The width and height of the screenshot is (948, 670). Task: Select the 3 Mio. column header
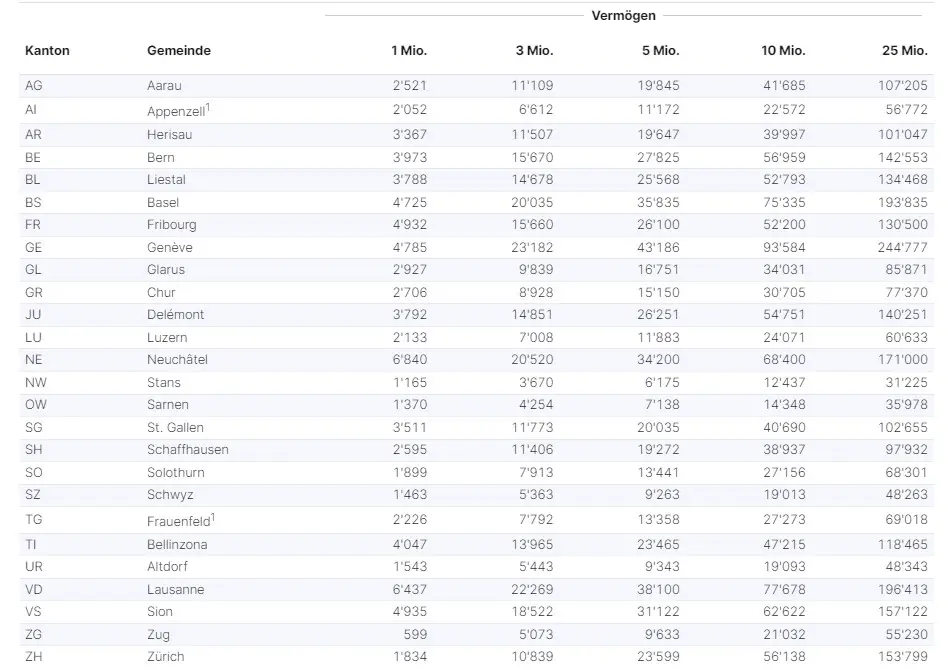pyautogui.click(x=534, y=51)
